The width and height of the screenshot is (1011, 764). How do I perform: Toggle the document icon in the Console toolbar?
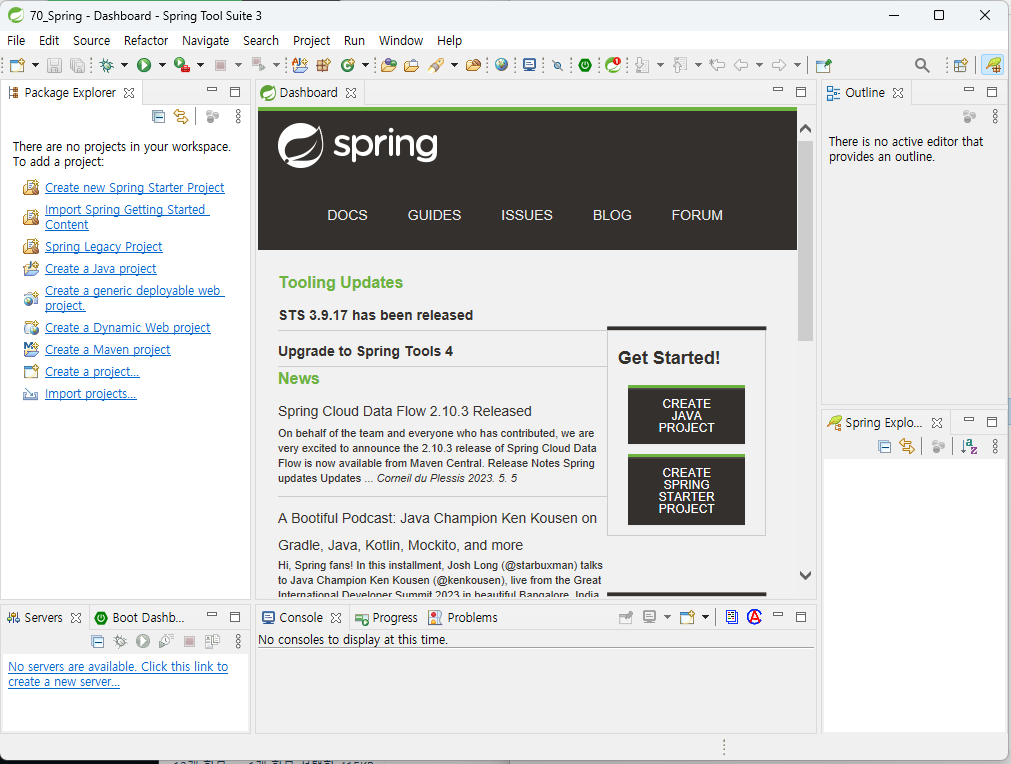[x=731, y=617]
